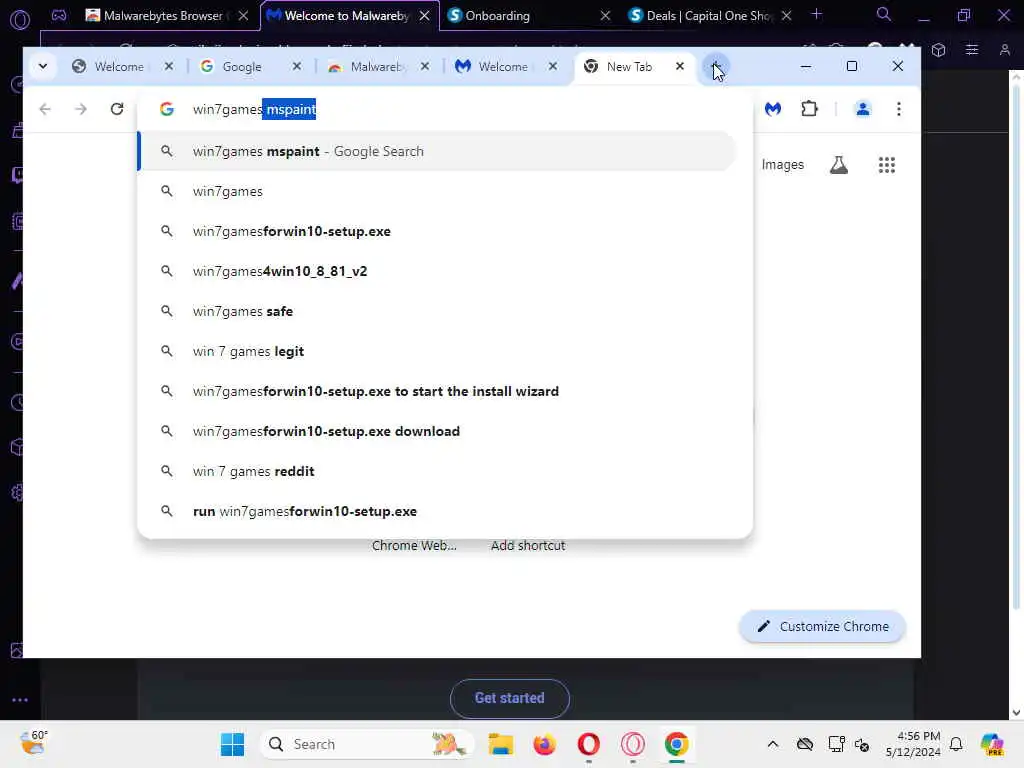Open Opera's cube extensions icon
Viewport: 1024px width, 768px height.
click(x=938, y=50)
